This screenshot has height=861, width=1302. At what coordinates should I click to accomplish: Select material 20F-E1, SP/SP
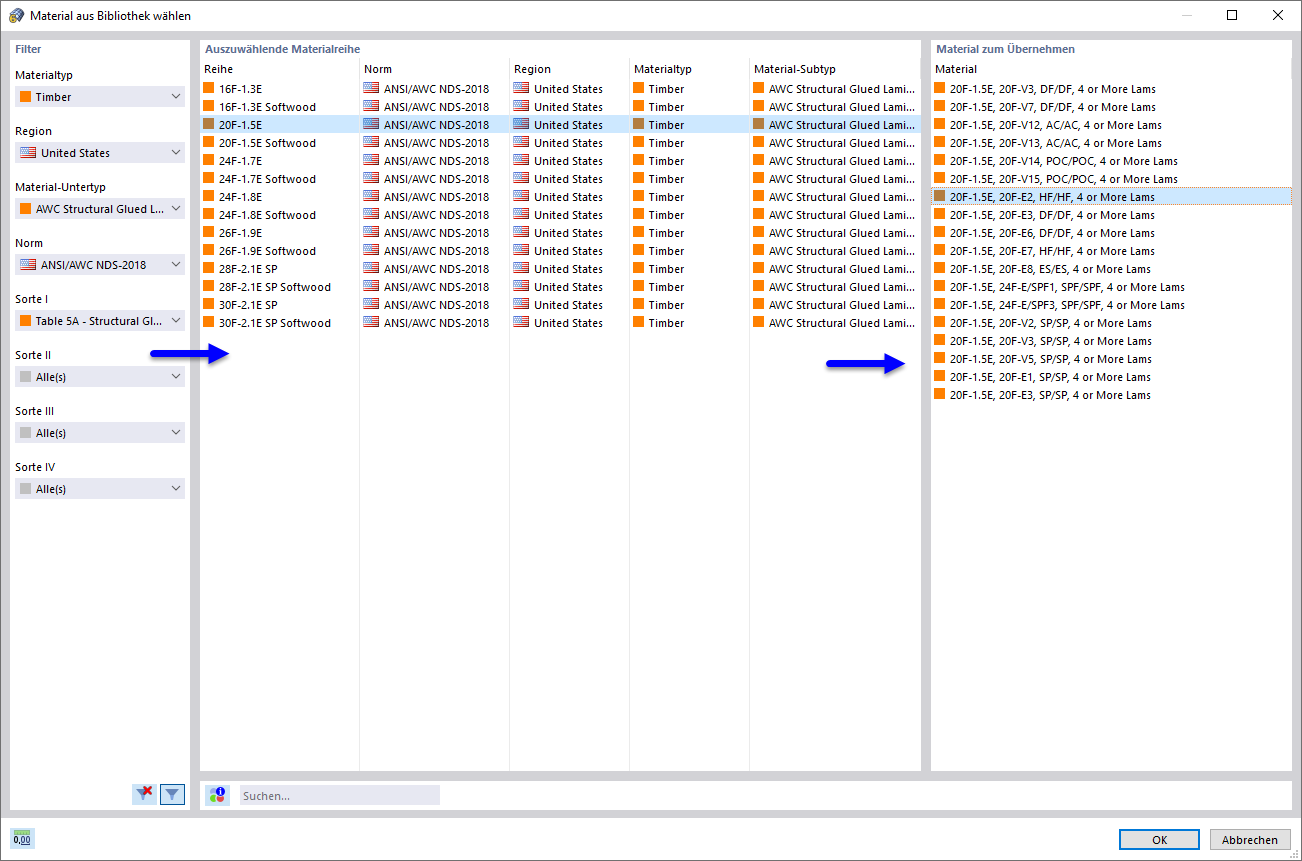click(1111, 377)
